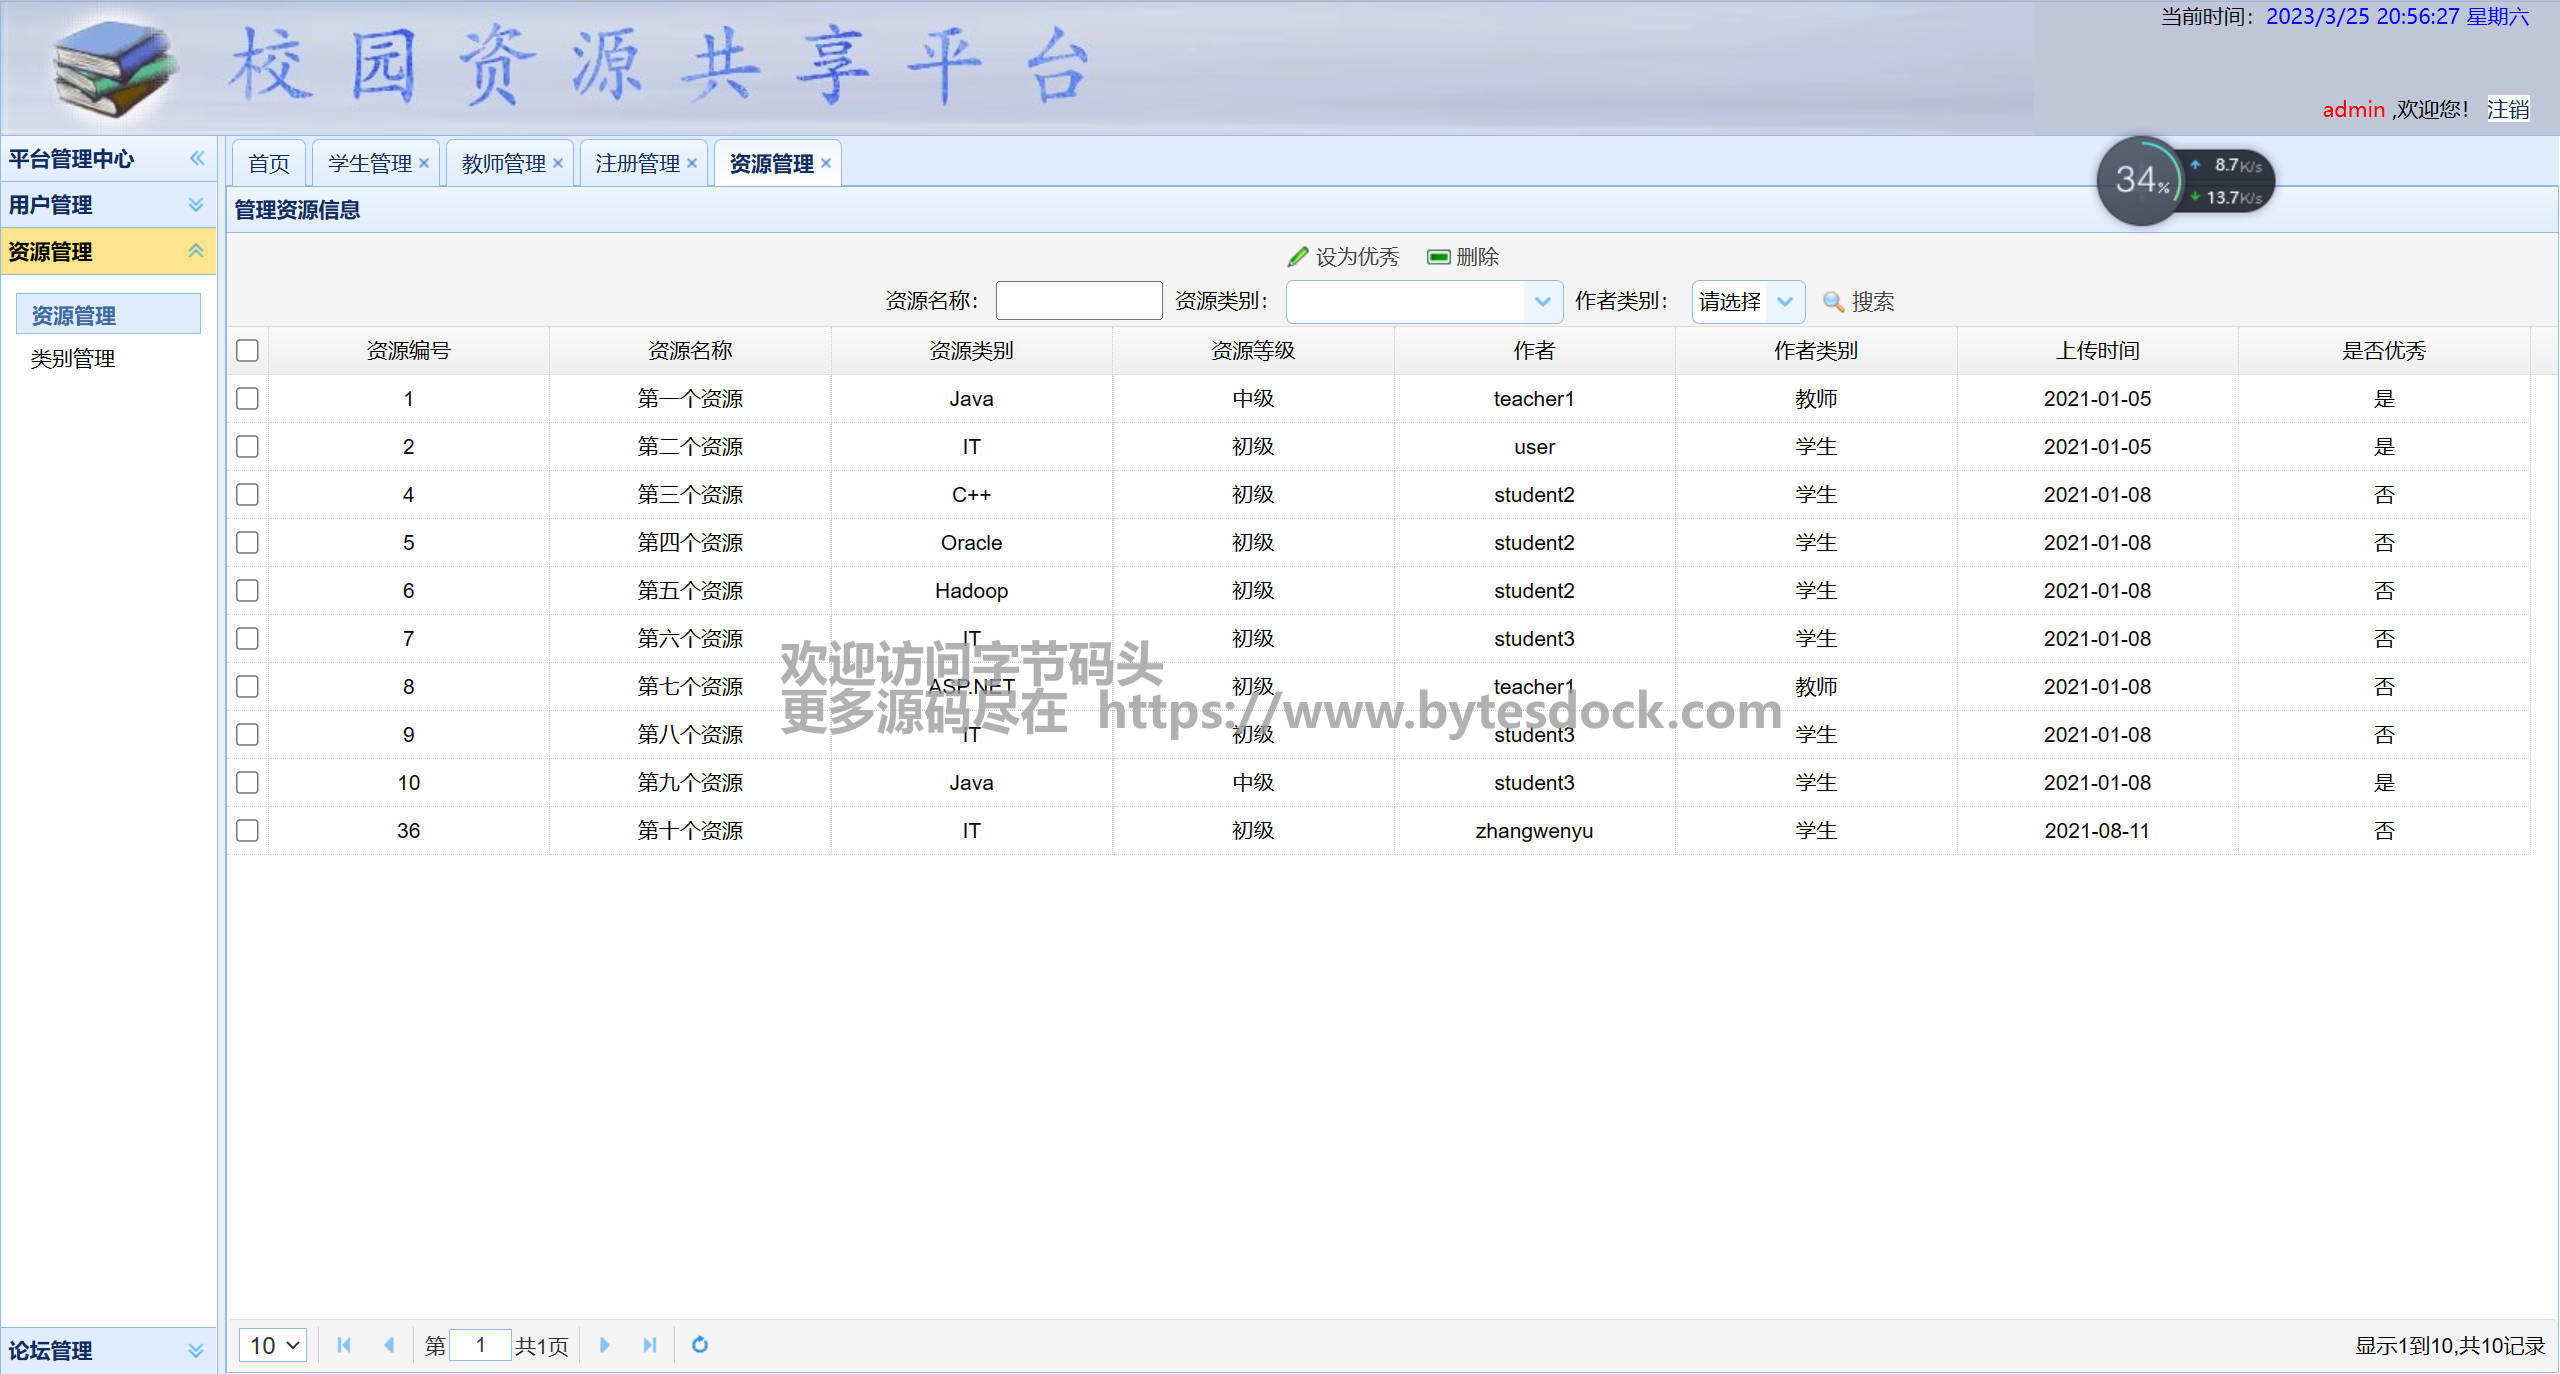Screen dimensions: 2560x1374
Task: Check the select-all checkbox in table header
Action: 247,350
